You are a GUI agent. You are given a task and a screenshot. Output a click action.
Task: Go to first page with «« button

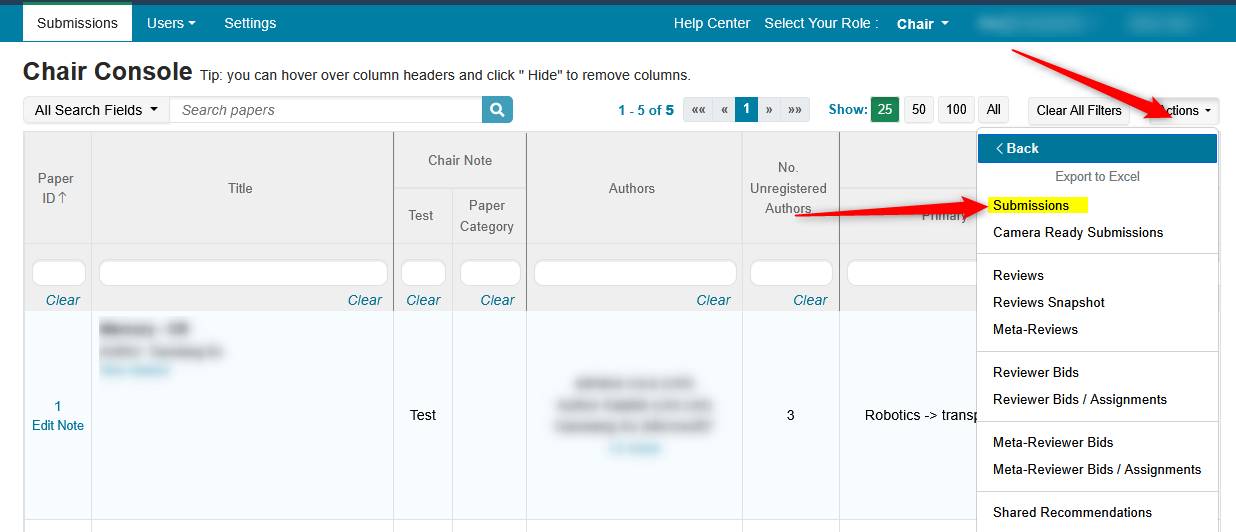point(698,110)
